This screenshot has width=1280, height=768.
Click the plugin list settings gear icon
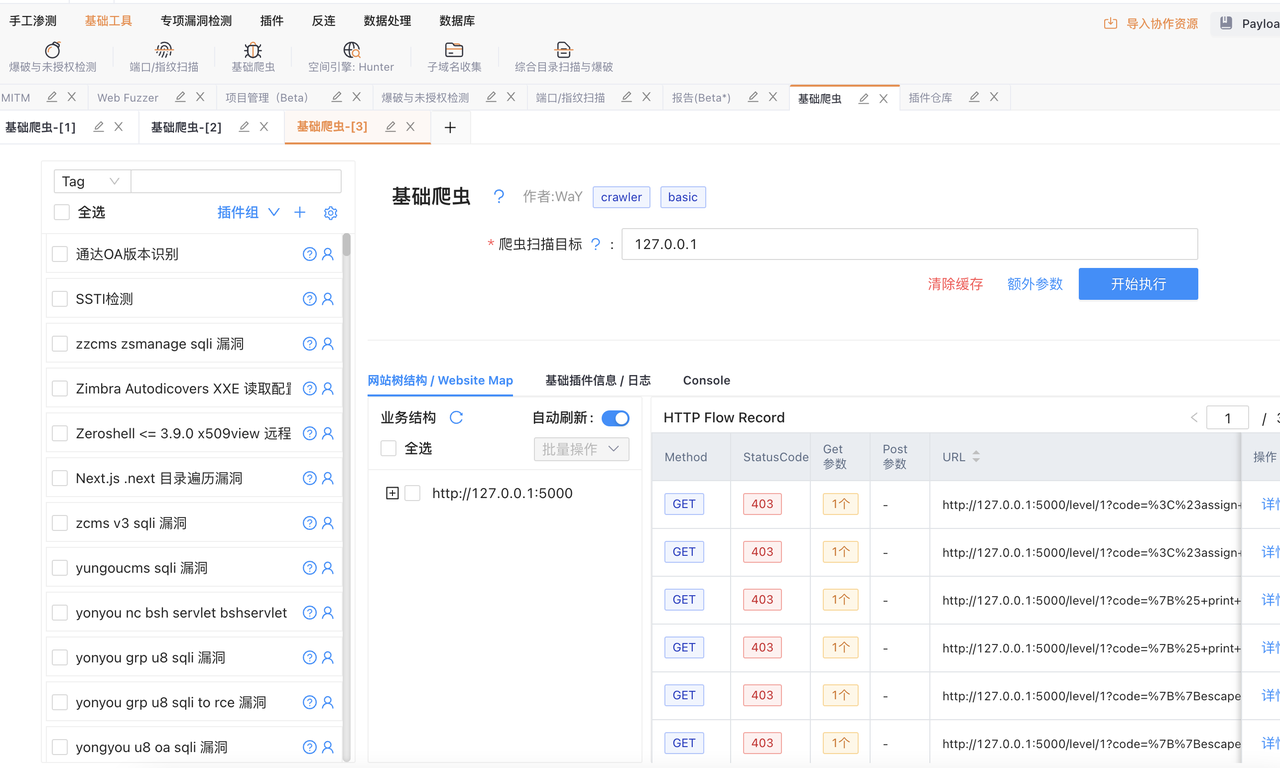(331, 213)
